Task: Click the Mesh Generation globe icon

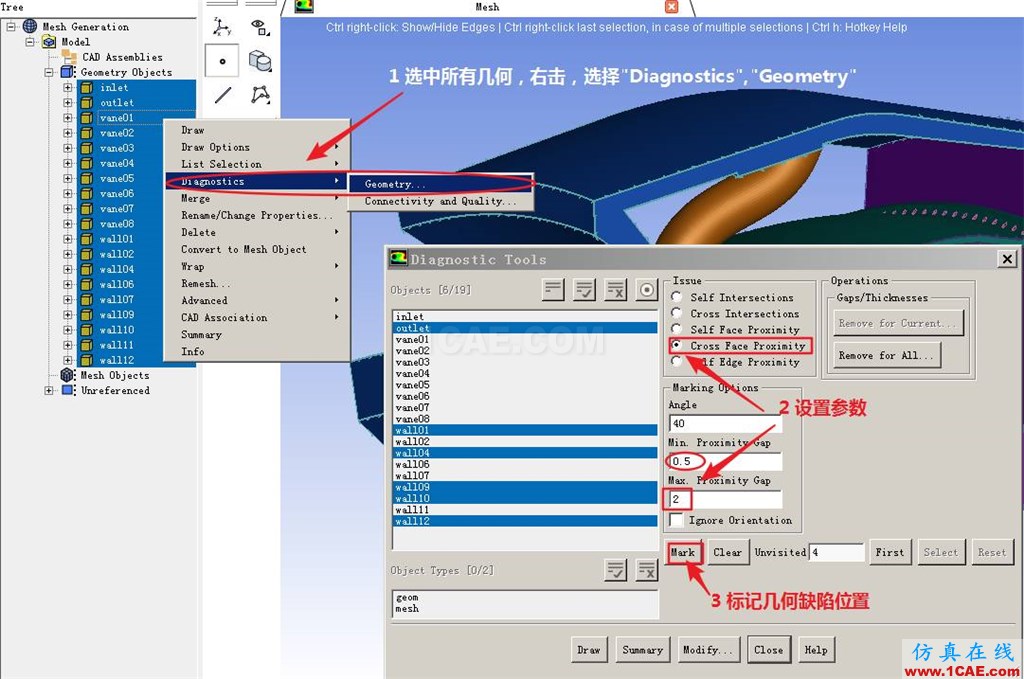Action: pyautogui.click(x=30, y=26)
